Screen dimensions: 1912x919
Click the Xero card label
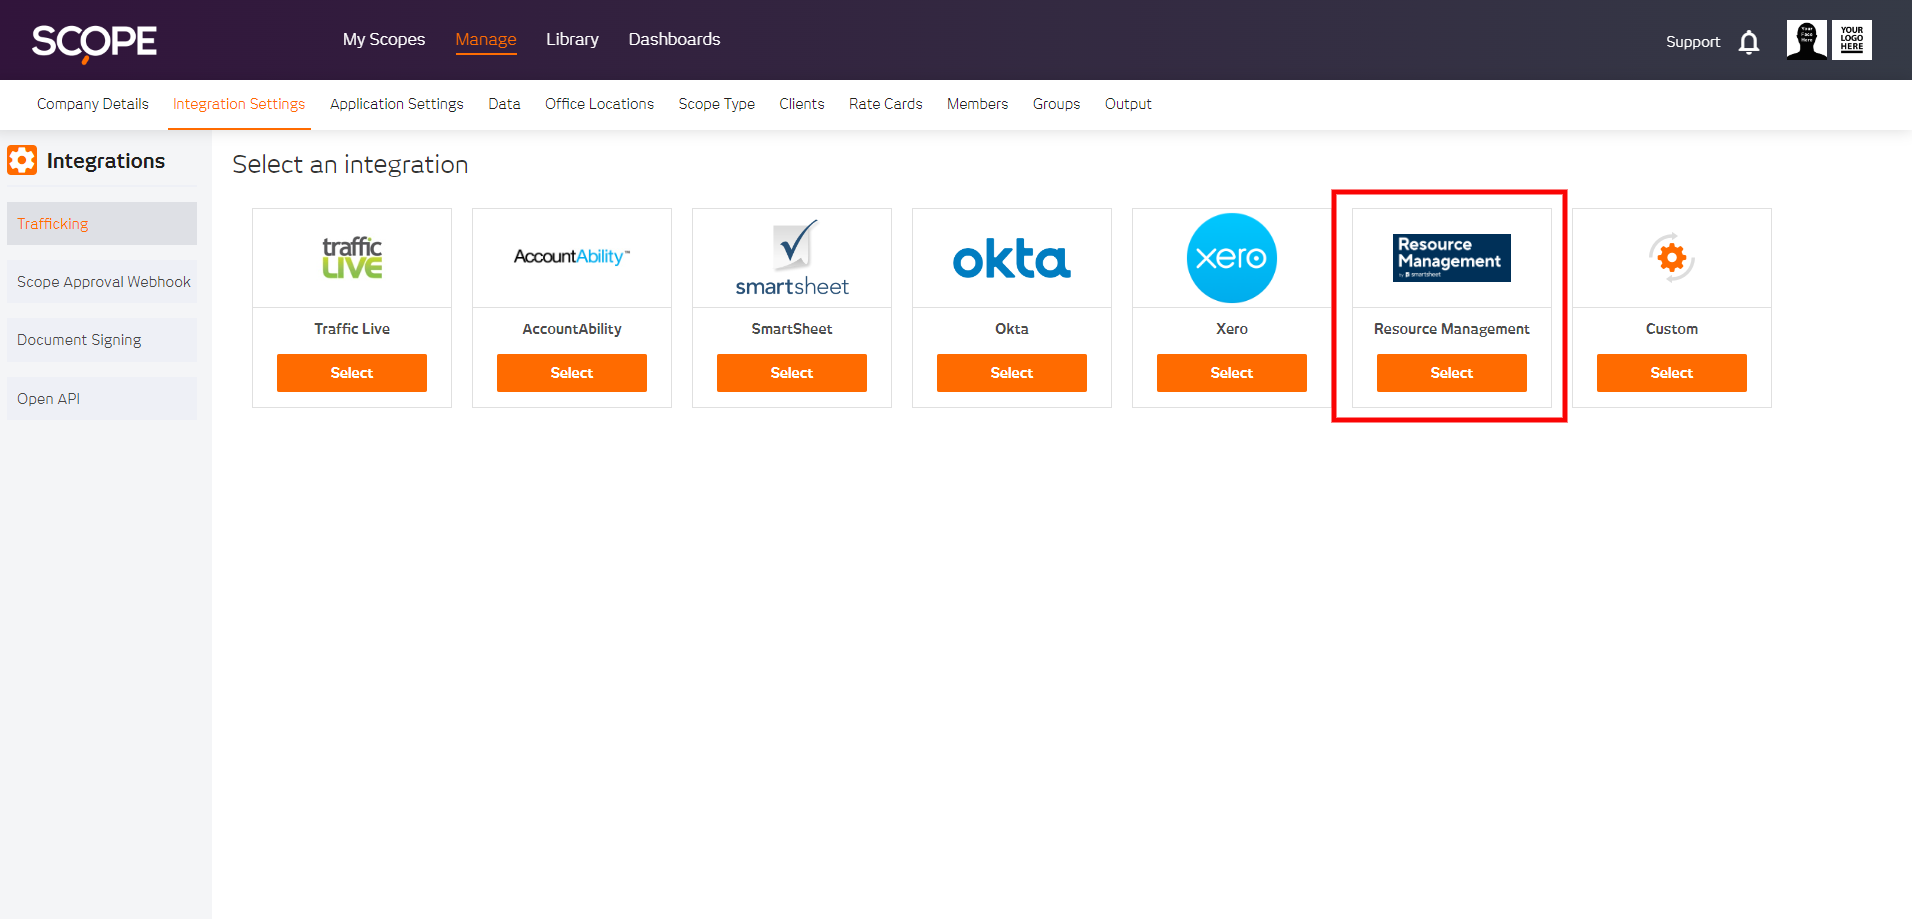coord(1232,329)
